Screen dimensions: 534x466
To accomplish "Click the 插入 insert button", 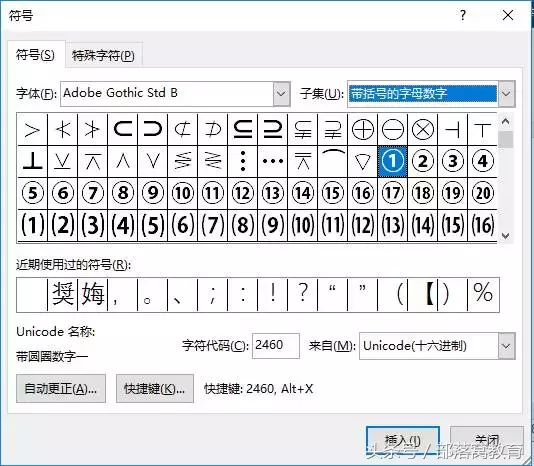I will tap(403, 440).
